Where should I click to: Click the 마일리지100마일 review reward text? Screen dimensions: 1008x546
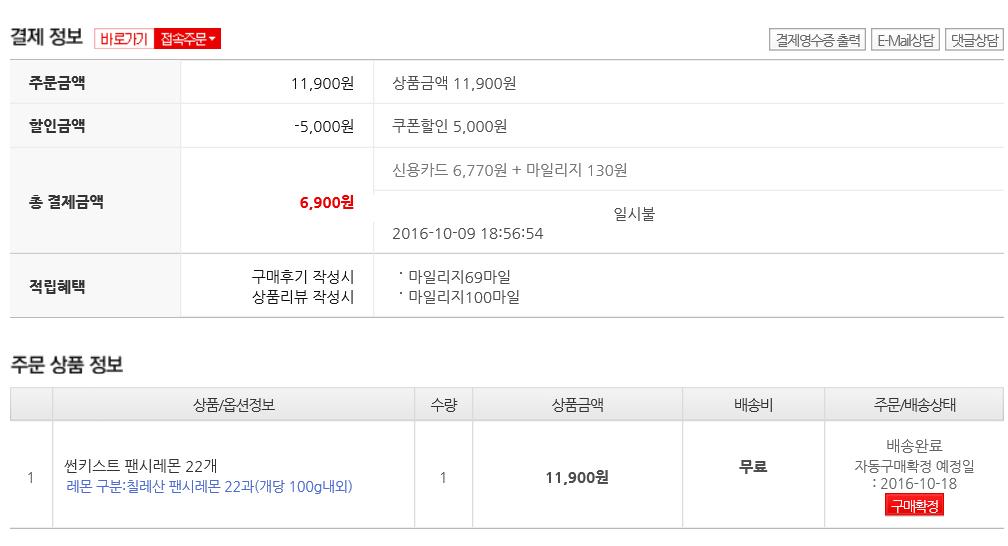click(x=464, y=296)
